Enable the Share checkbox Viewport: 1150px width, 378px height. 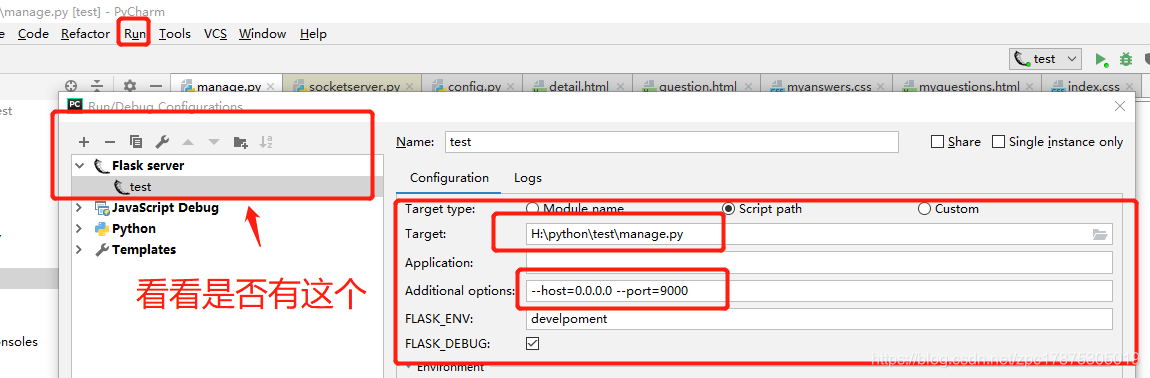click(937, 142)
